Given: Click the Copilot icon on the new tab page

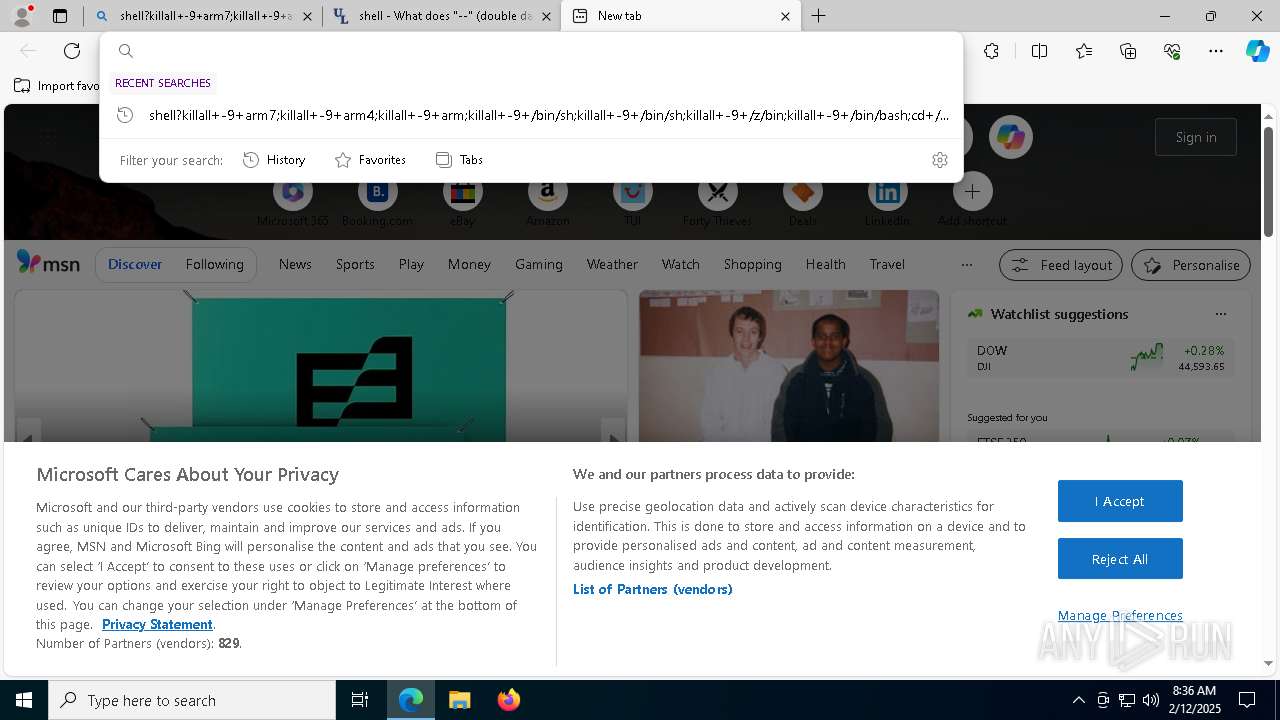Looking at the screenshot, I should [x=1010, y=137].
